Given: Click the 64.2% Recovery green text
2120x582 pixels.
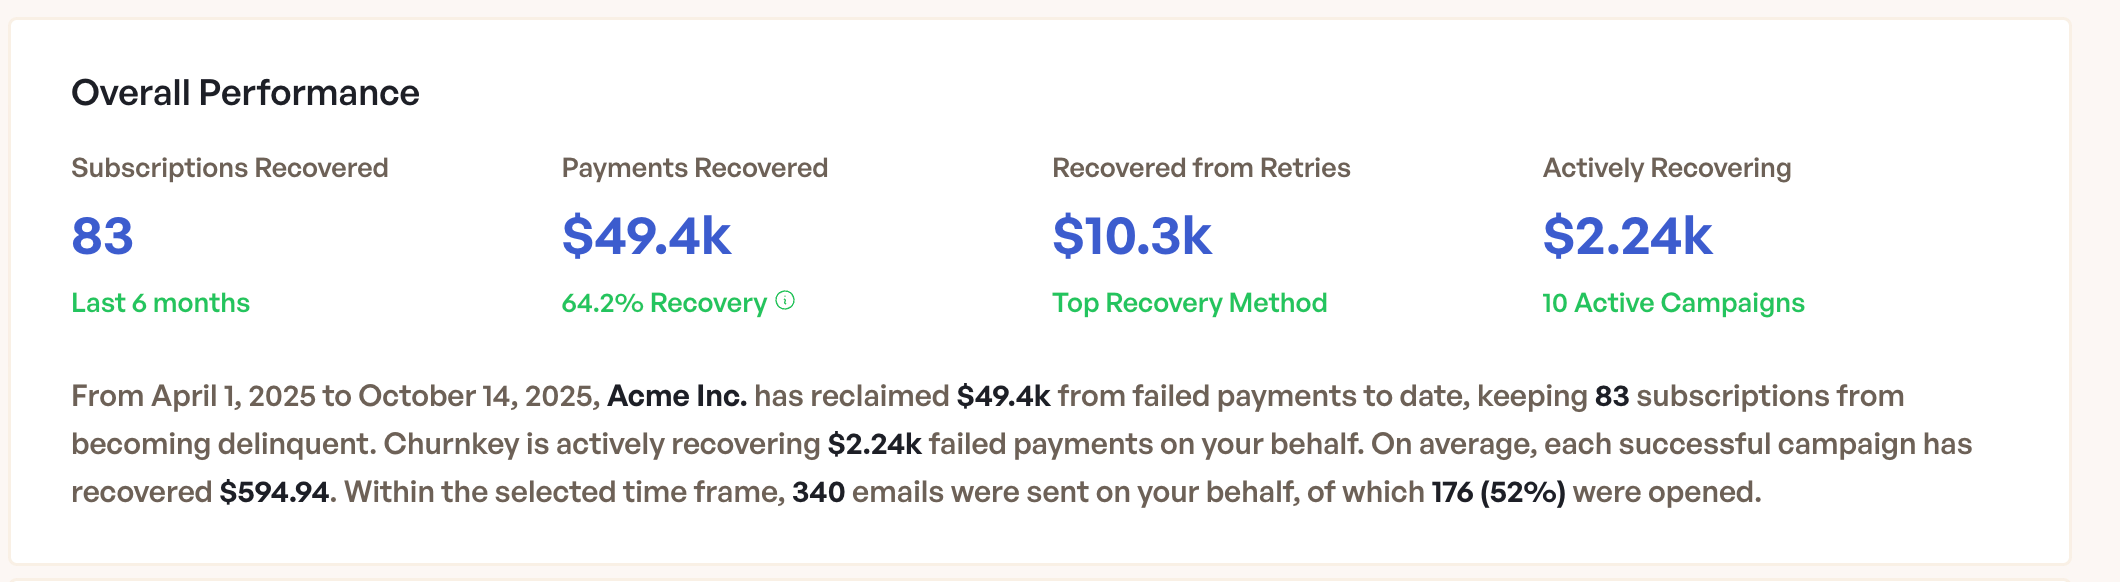Looking at the screenshot, I should click(x=663, y=303).
